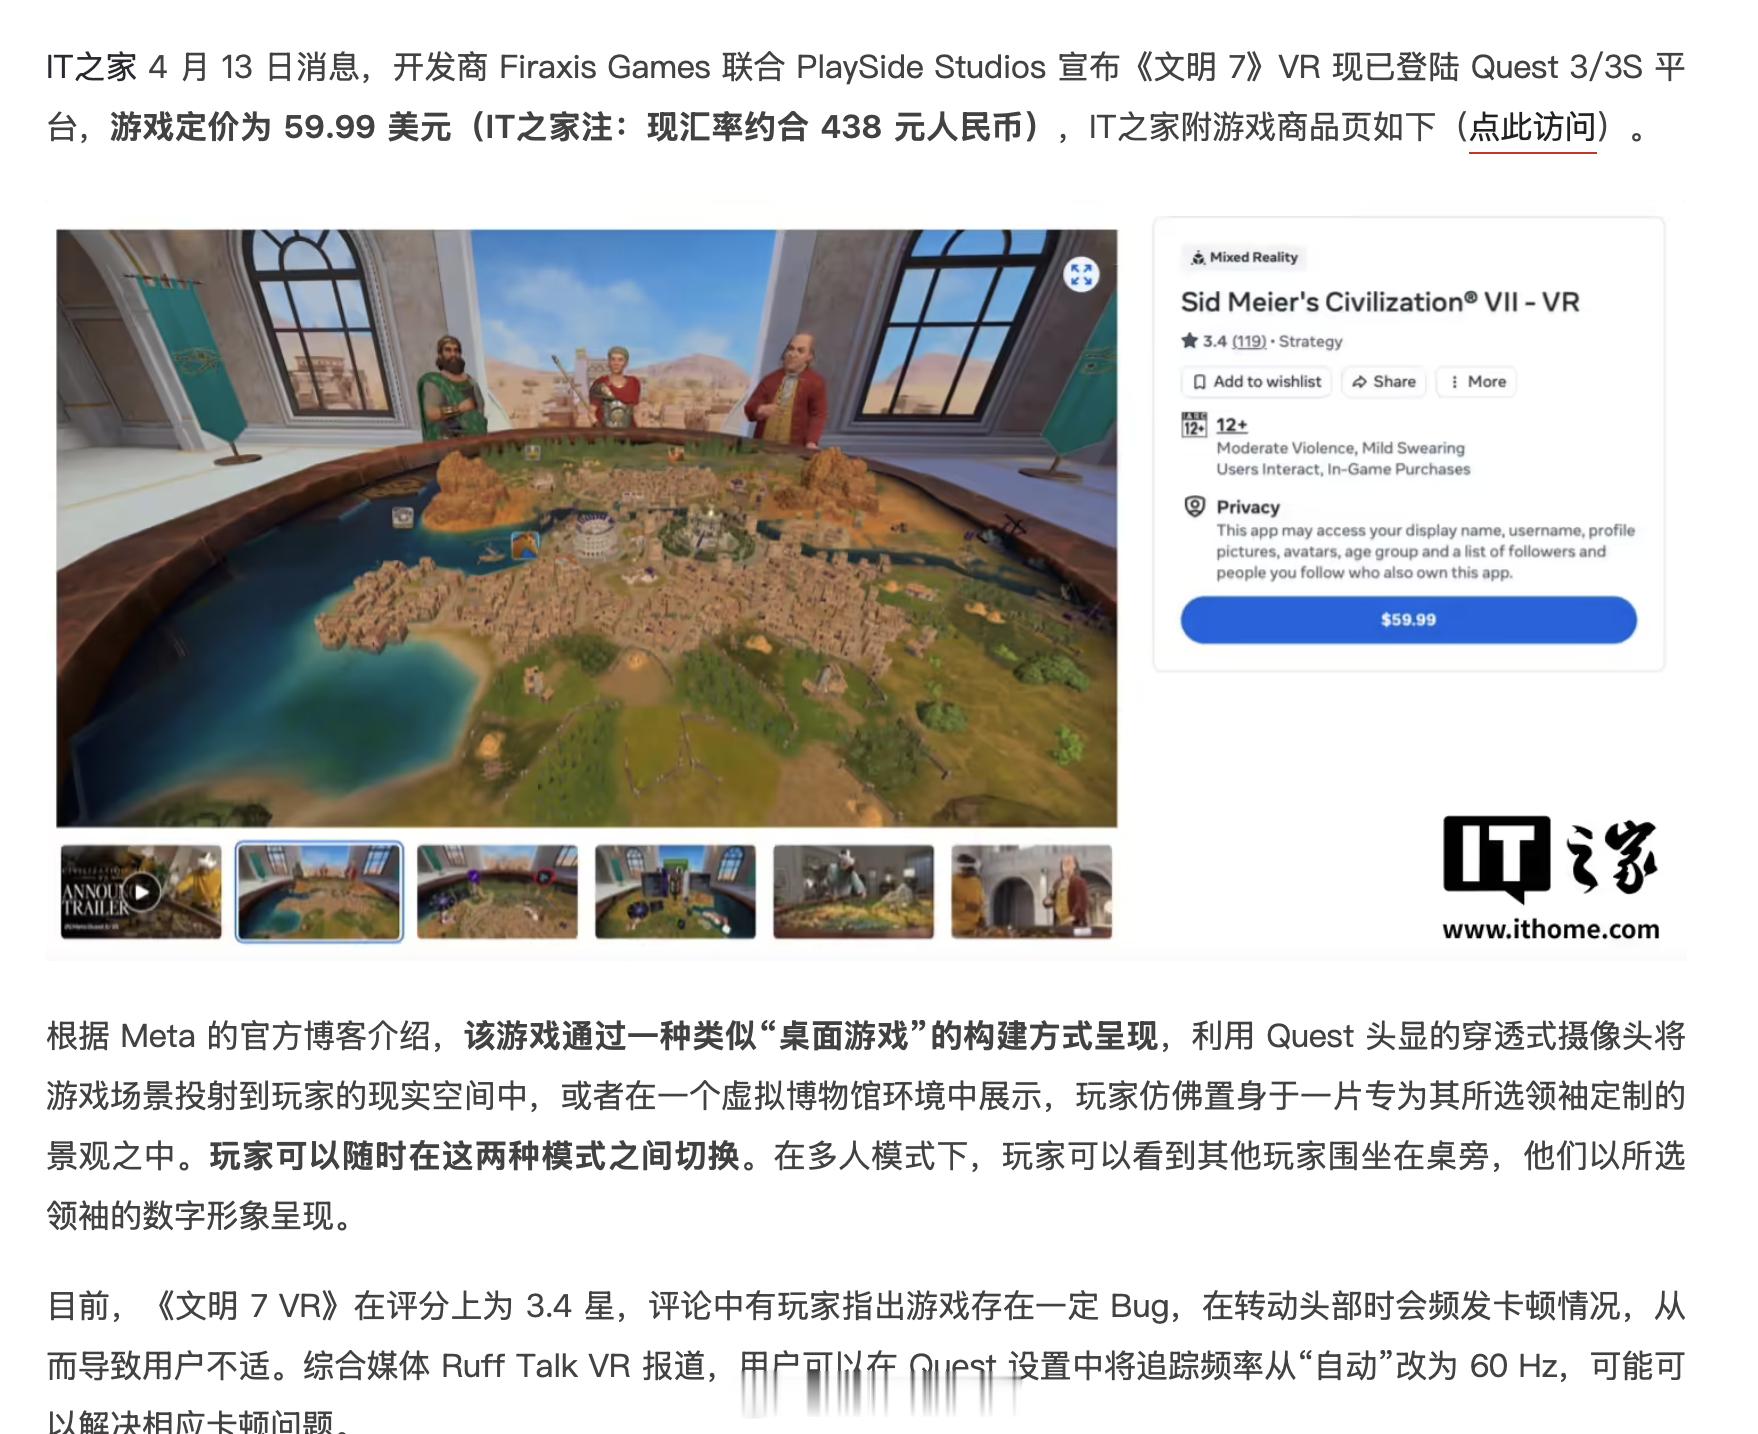Click the shield icon next to Privacy
Viewport: 1758px width, 1434px height.
[1194, 506]
